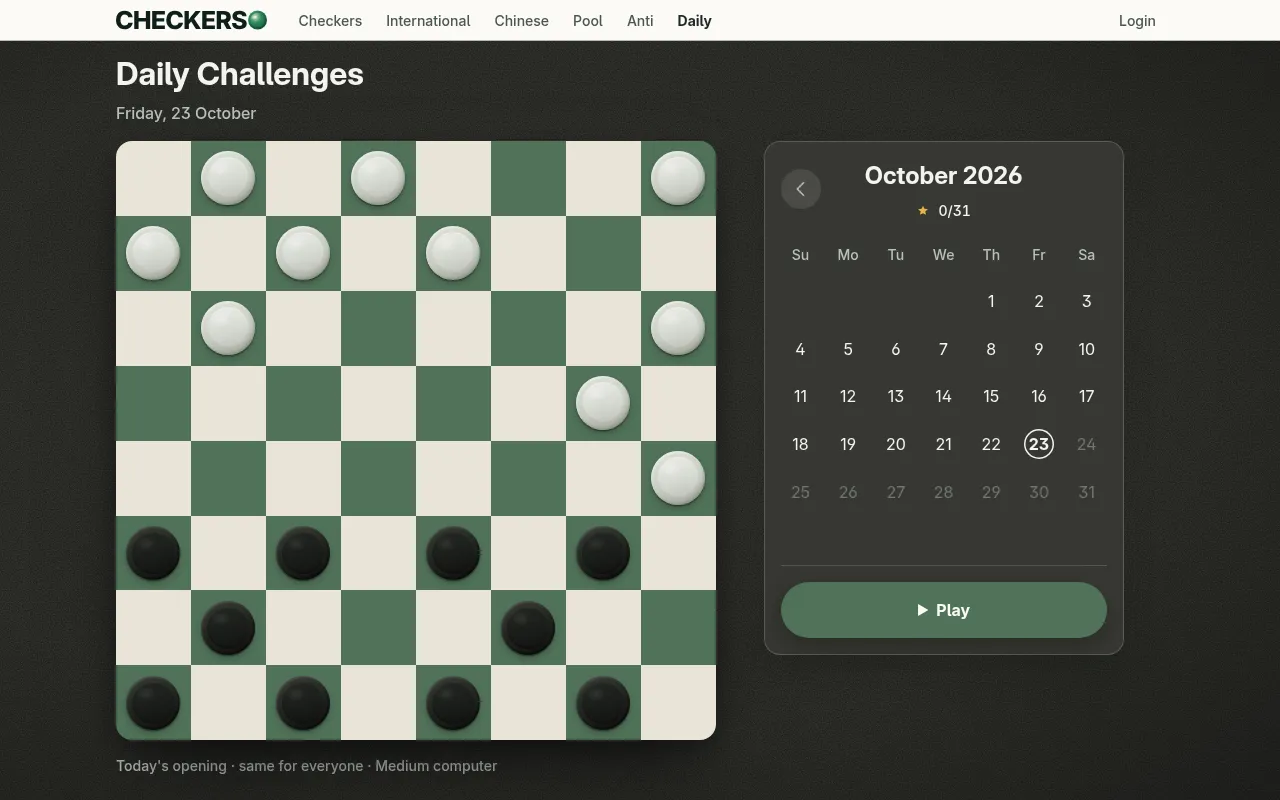
Task: Click the rightmost black piece in the sixth row
Action: (603, 553)
